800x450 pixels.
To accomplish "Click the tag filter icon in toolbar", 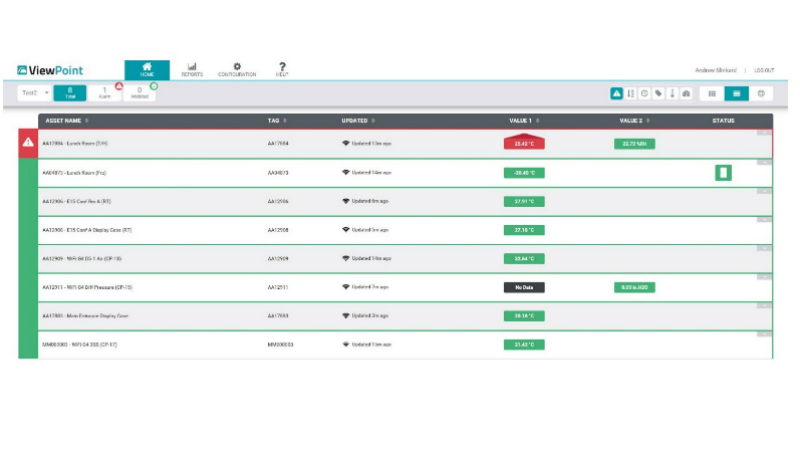I will pyautogui.click(x=658, y=93).
